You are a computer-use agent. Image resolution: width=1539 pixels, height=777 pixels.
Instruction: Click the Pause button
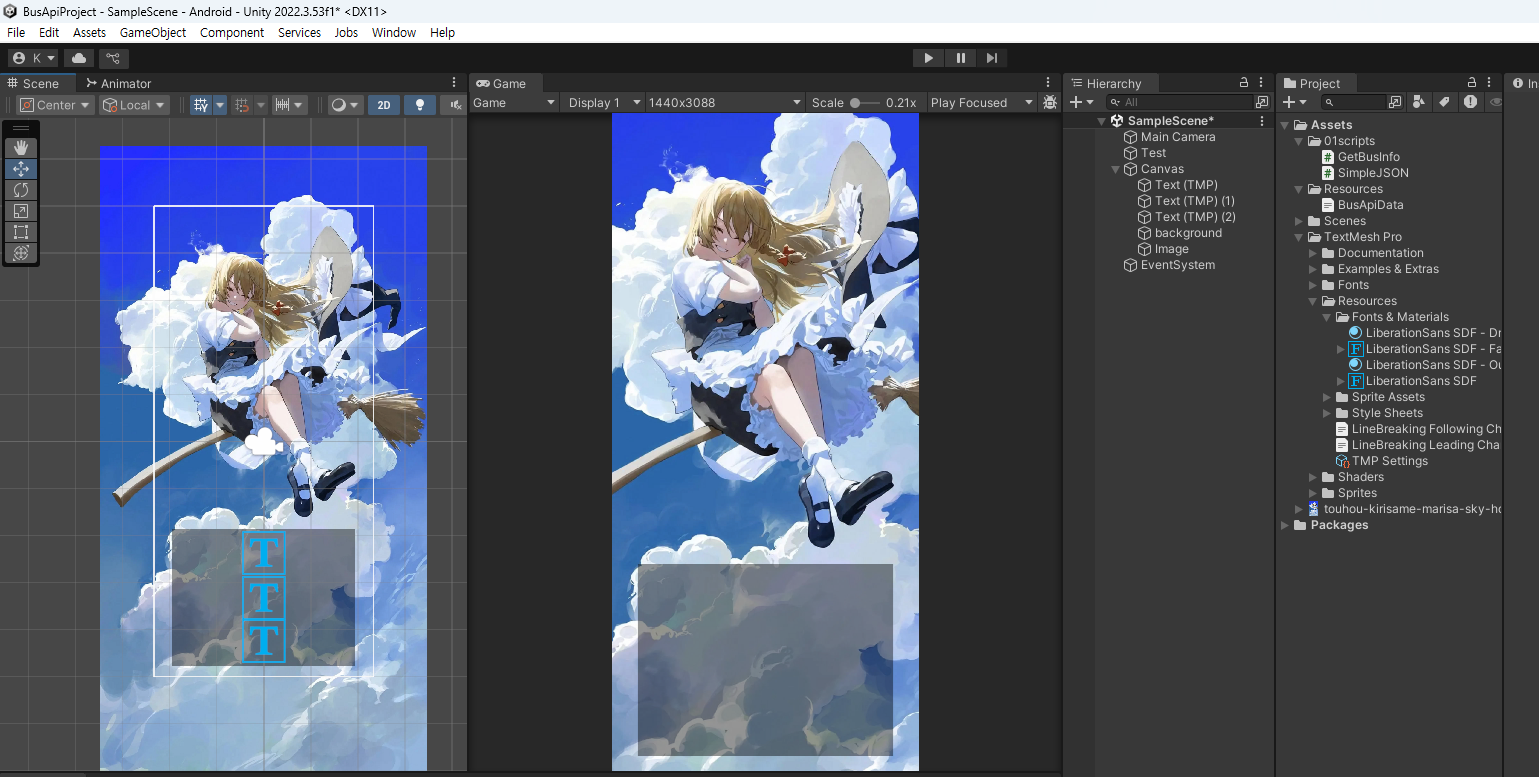click(x=960, y=58)
